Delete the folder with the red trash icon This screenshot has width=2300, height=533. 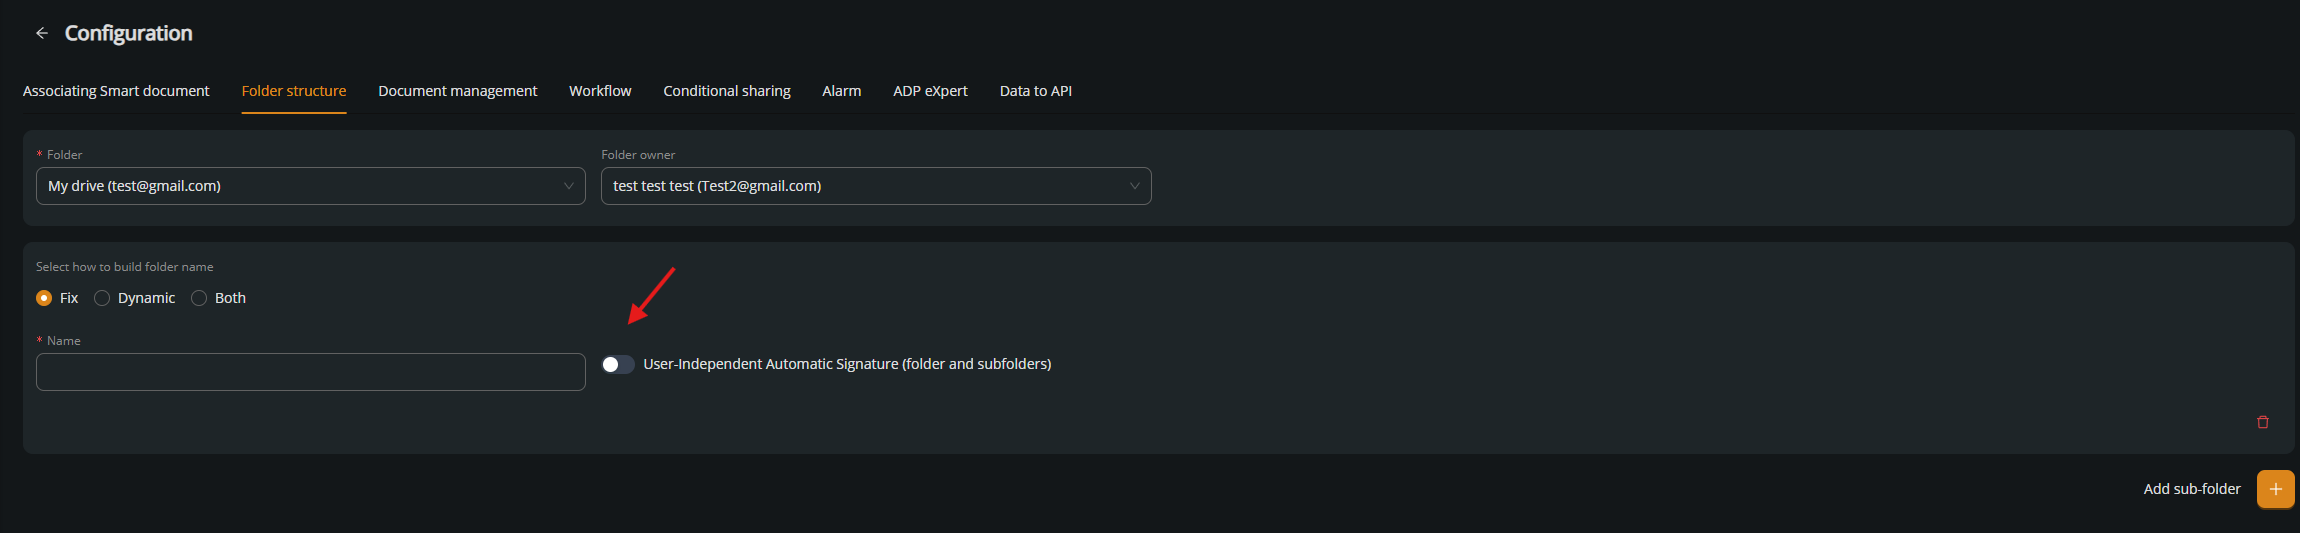point(2263,422)
